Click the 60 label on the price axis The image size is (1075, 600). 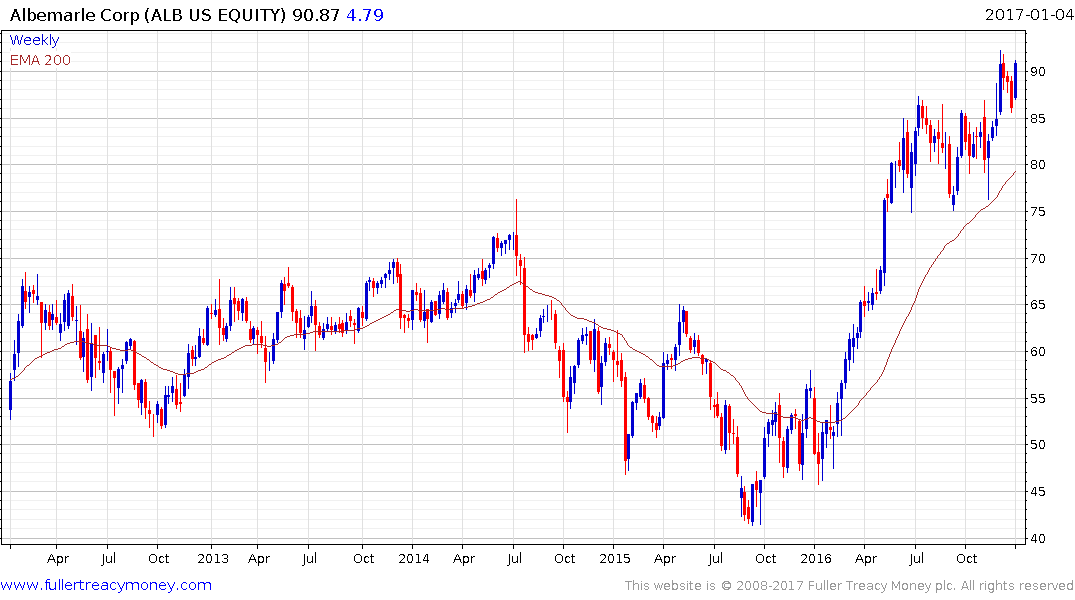pyautogui.click(x=1037, y=352)
